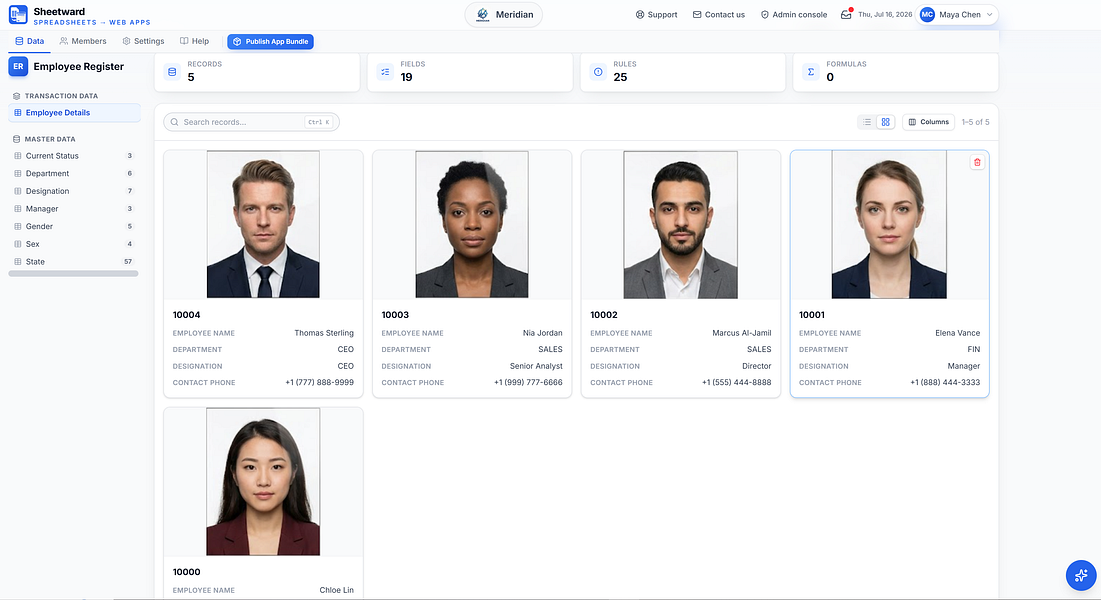Click the sidebar horizontal scrollbar

tap(73, 274)
